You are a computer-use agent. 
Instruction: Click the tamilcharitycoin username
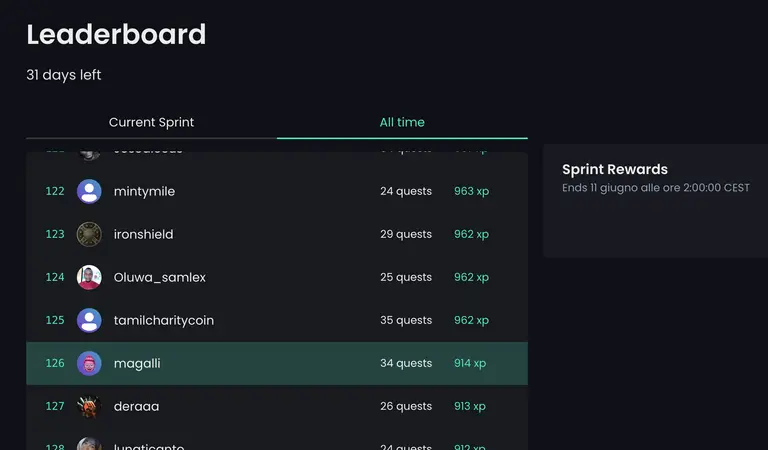[x=164, y=321]
